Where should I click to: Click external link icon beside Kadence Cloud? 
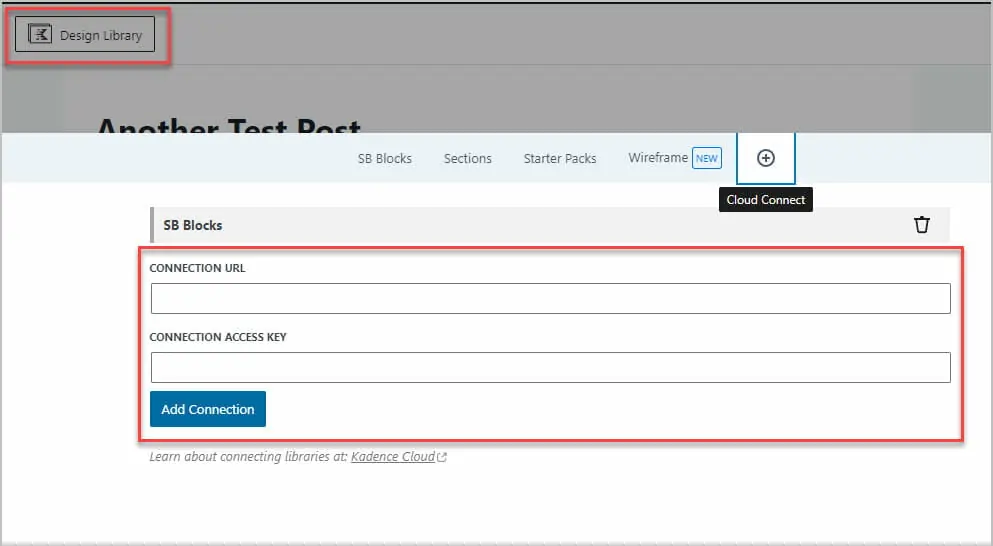442,457
